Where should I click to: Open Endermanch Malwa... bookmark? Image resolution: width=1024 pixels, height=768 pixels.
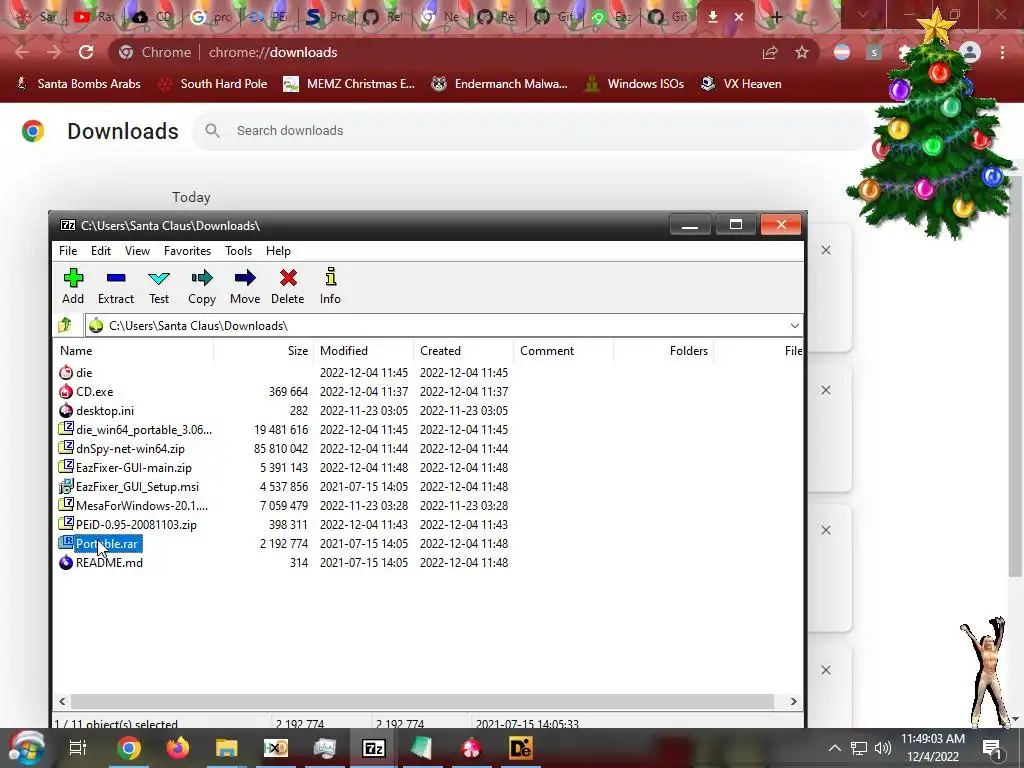[500, 84]
